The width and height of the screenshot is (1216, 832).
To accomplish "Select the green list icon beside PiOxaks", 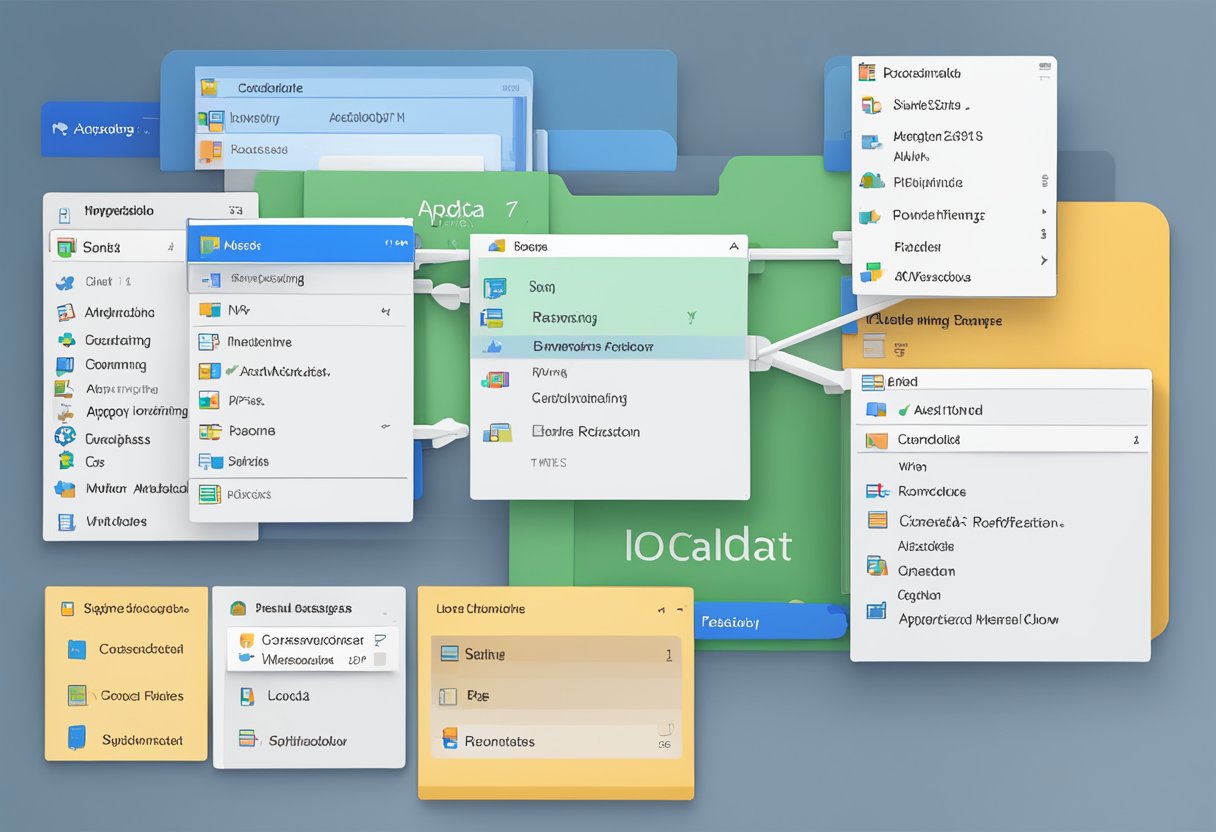I will pyautogui.click(x=209, y=494).
